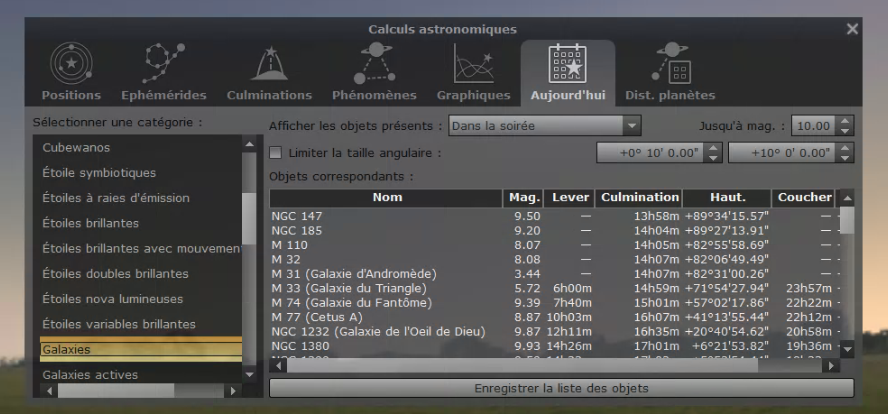Open the Phénomènes planet icon

pos(374,63)
